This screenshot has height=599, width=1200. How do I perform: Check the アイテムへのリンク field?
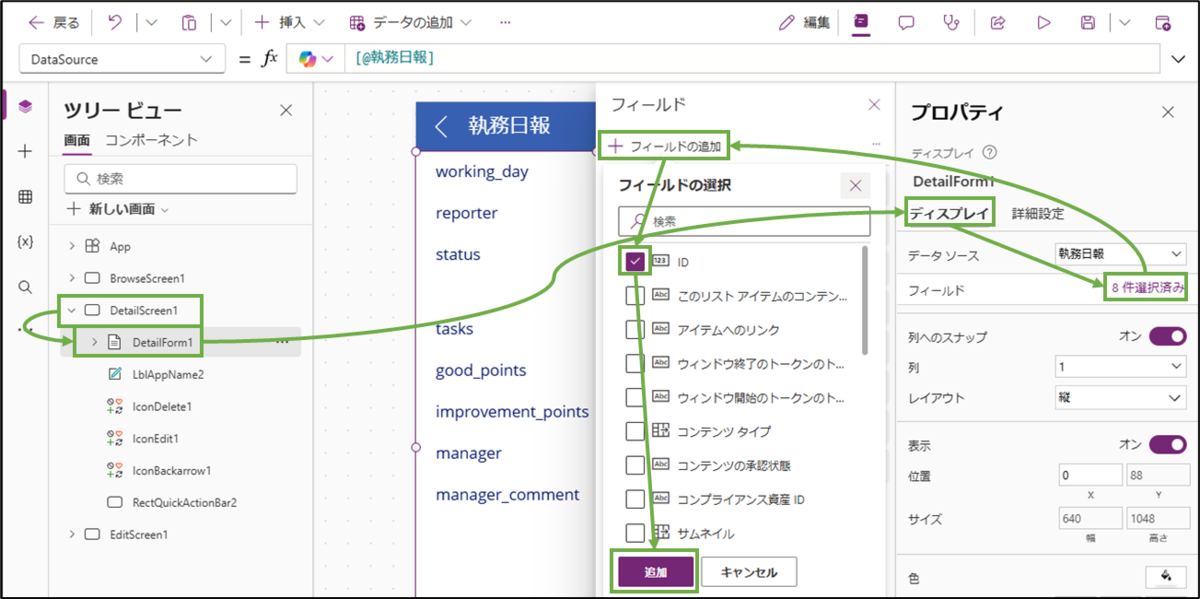(x=635, y=329)
